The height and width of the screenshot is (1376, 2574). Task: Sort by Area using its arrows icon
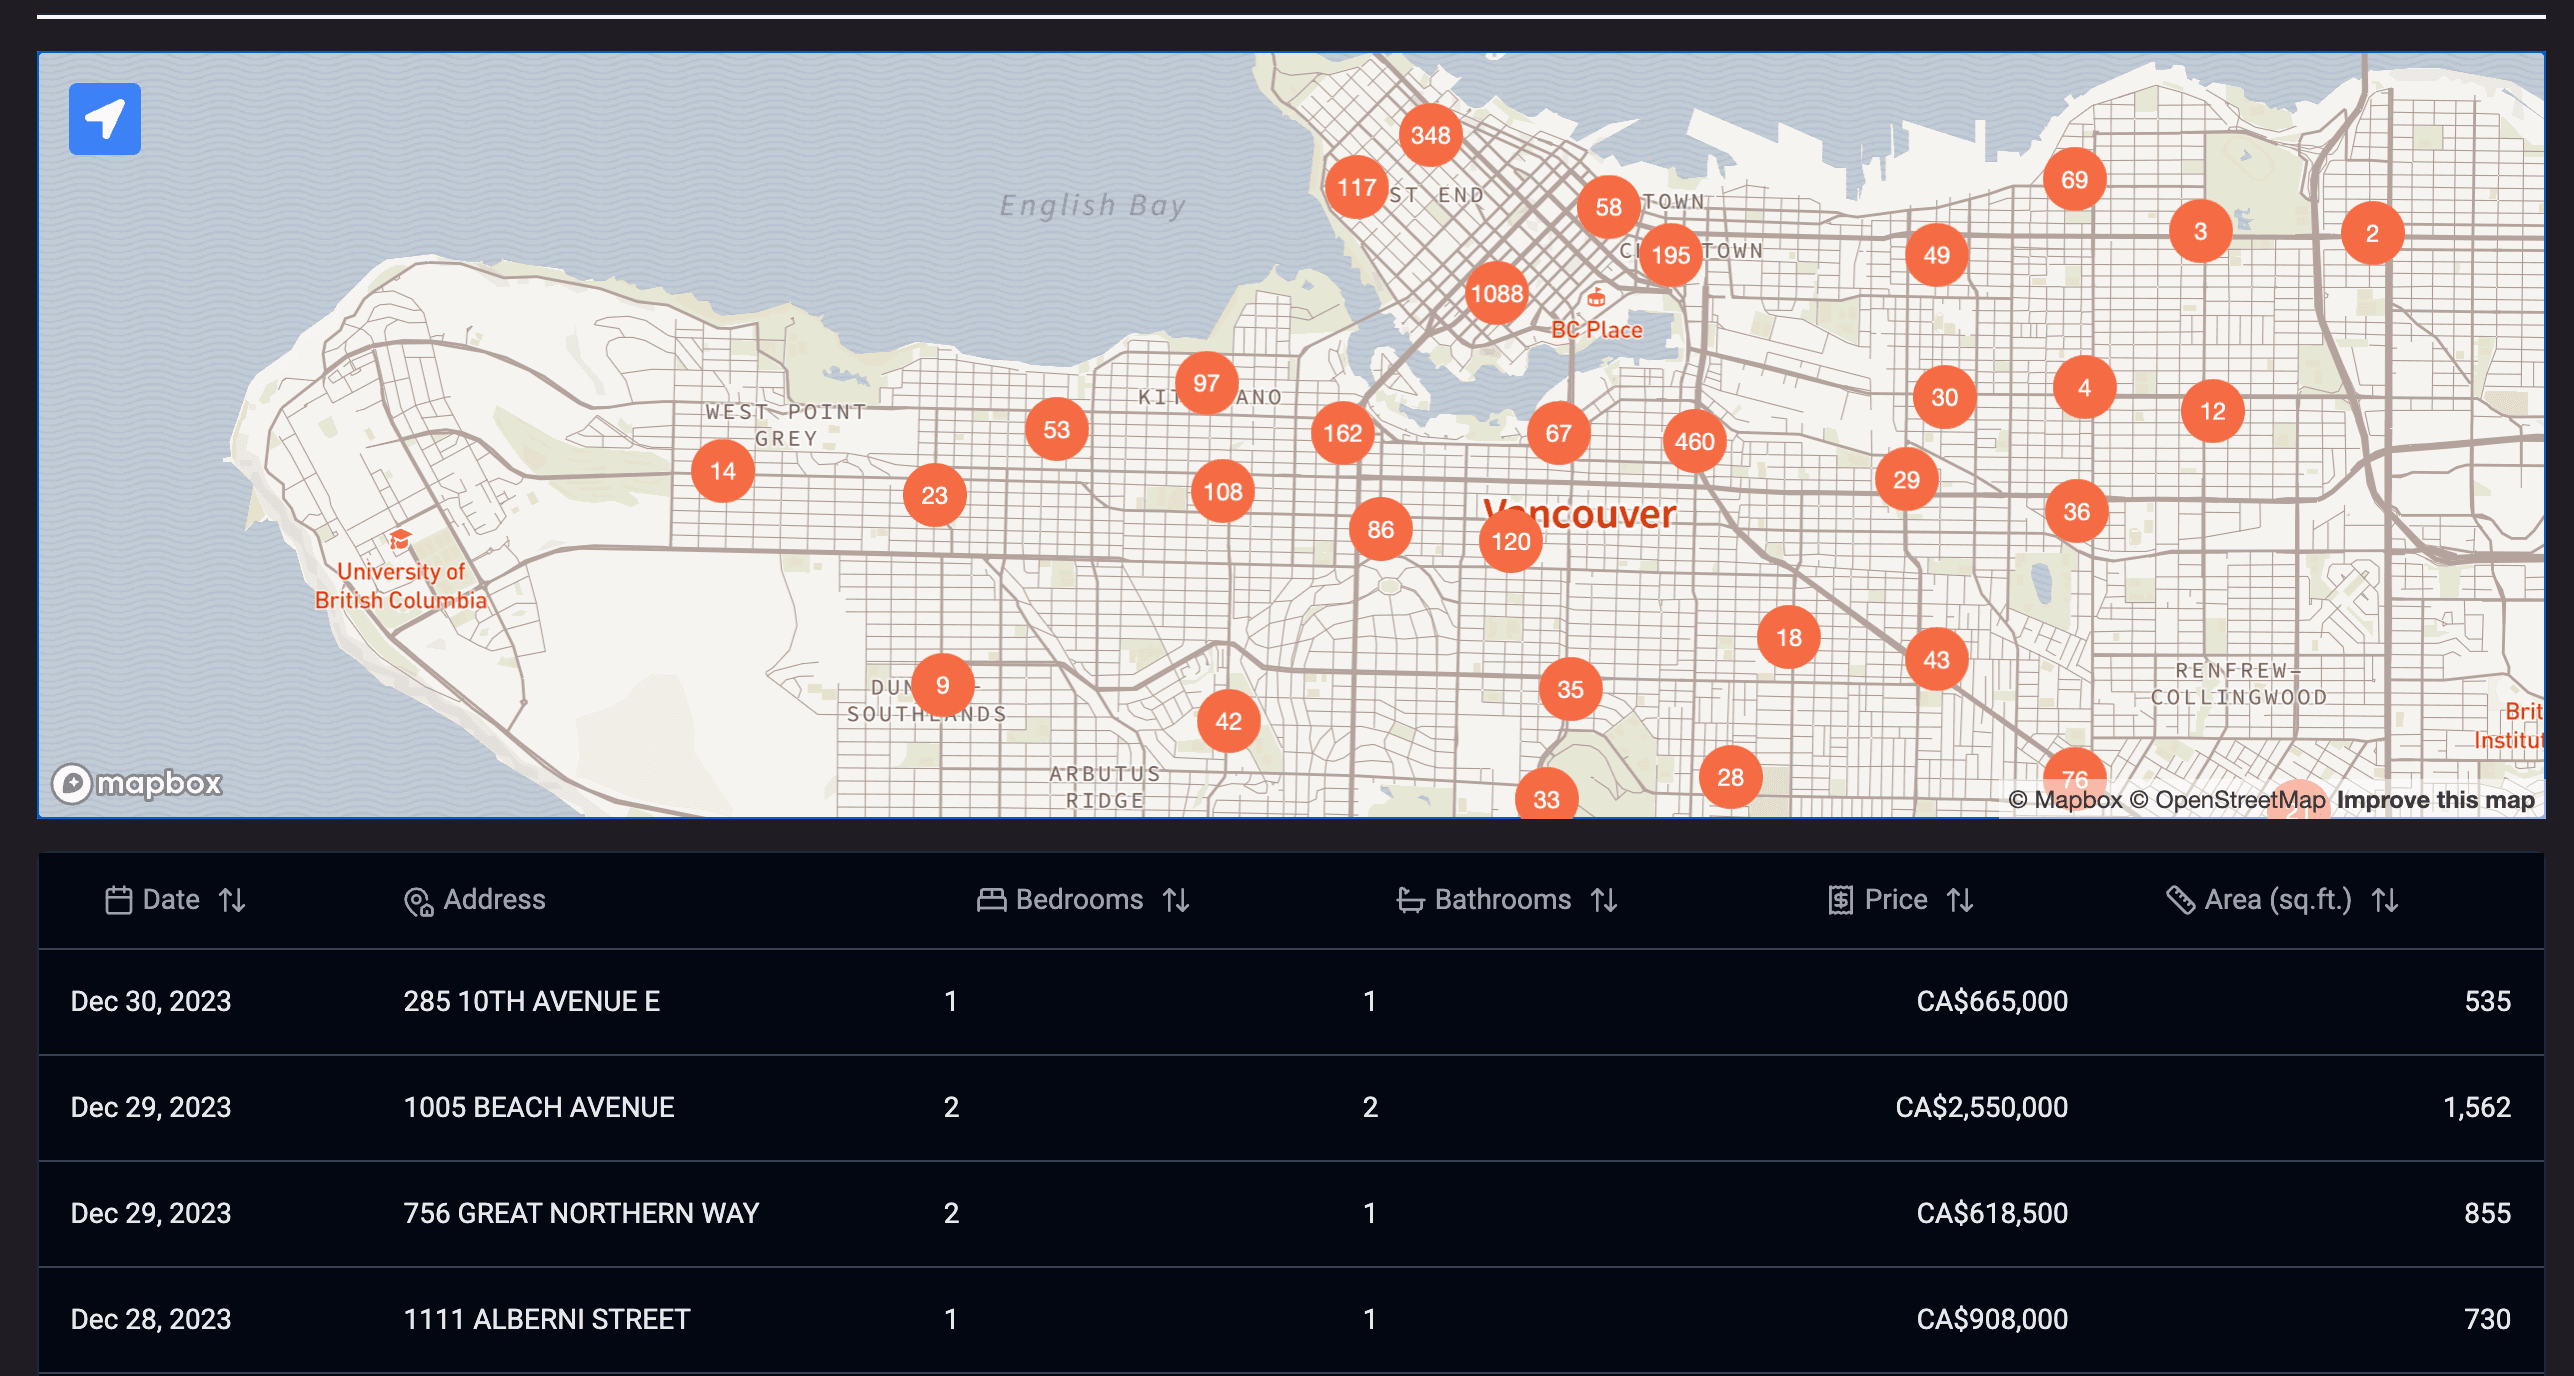[x=2385, y=900]
